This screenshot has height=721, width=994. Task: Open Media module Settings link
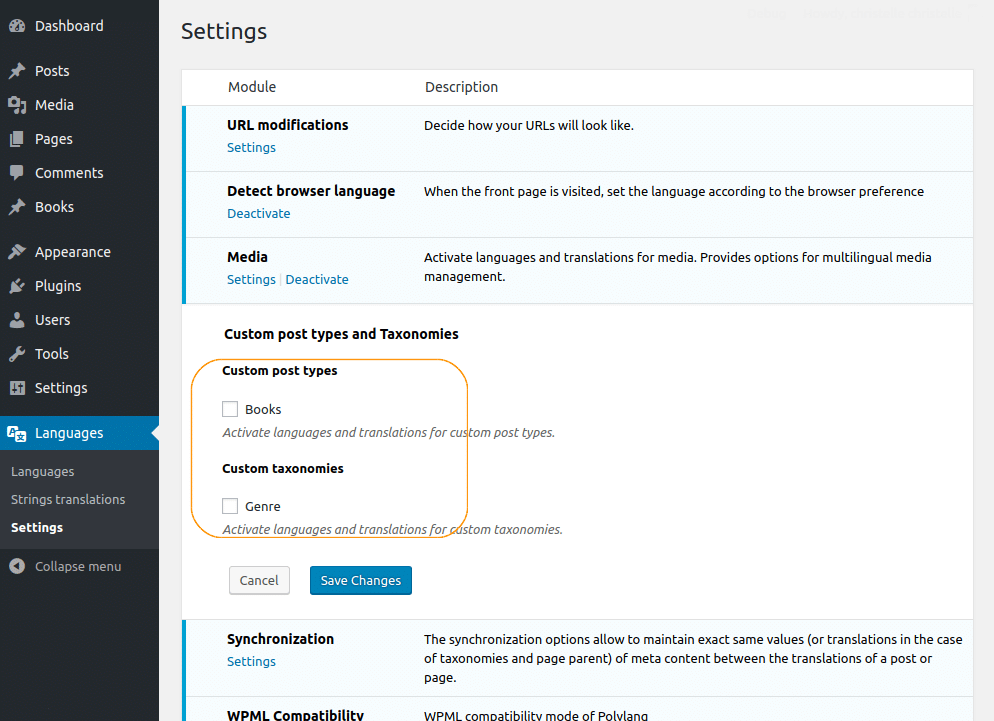pyautogui.click(x=251, y=280)
